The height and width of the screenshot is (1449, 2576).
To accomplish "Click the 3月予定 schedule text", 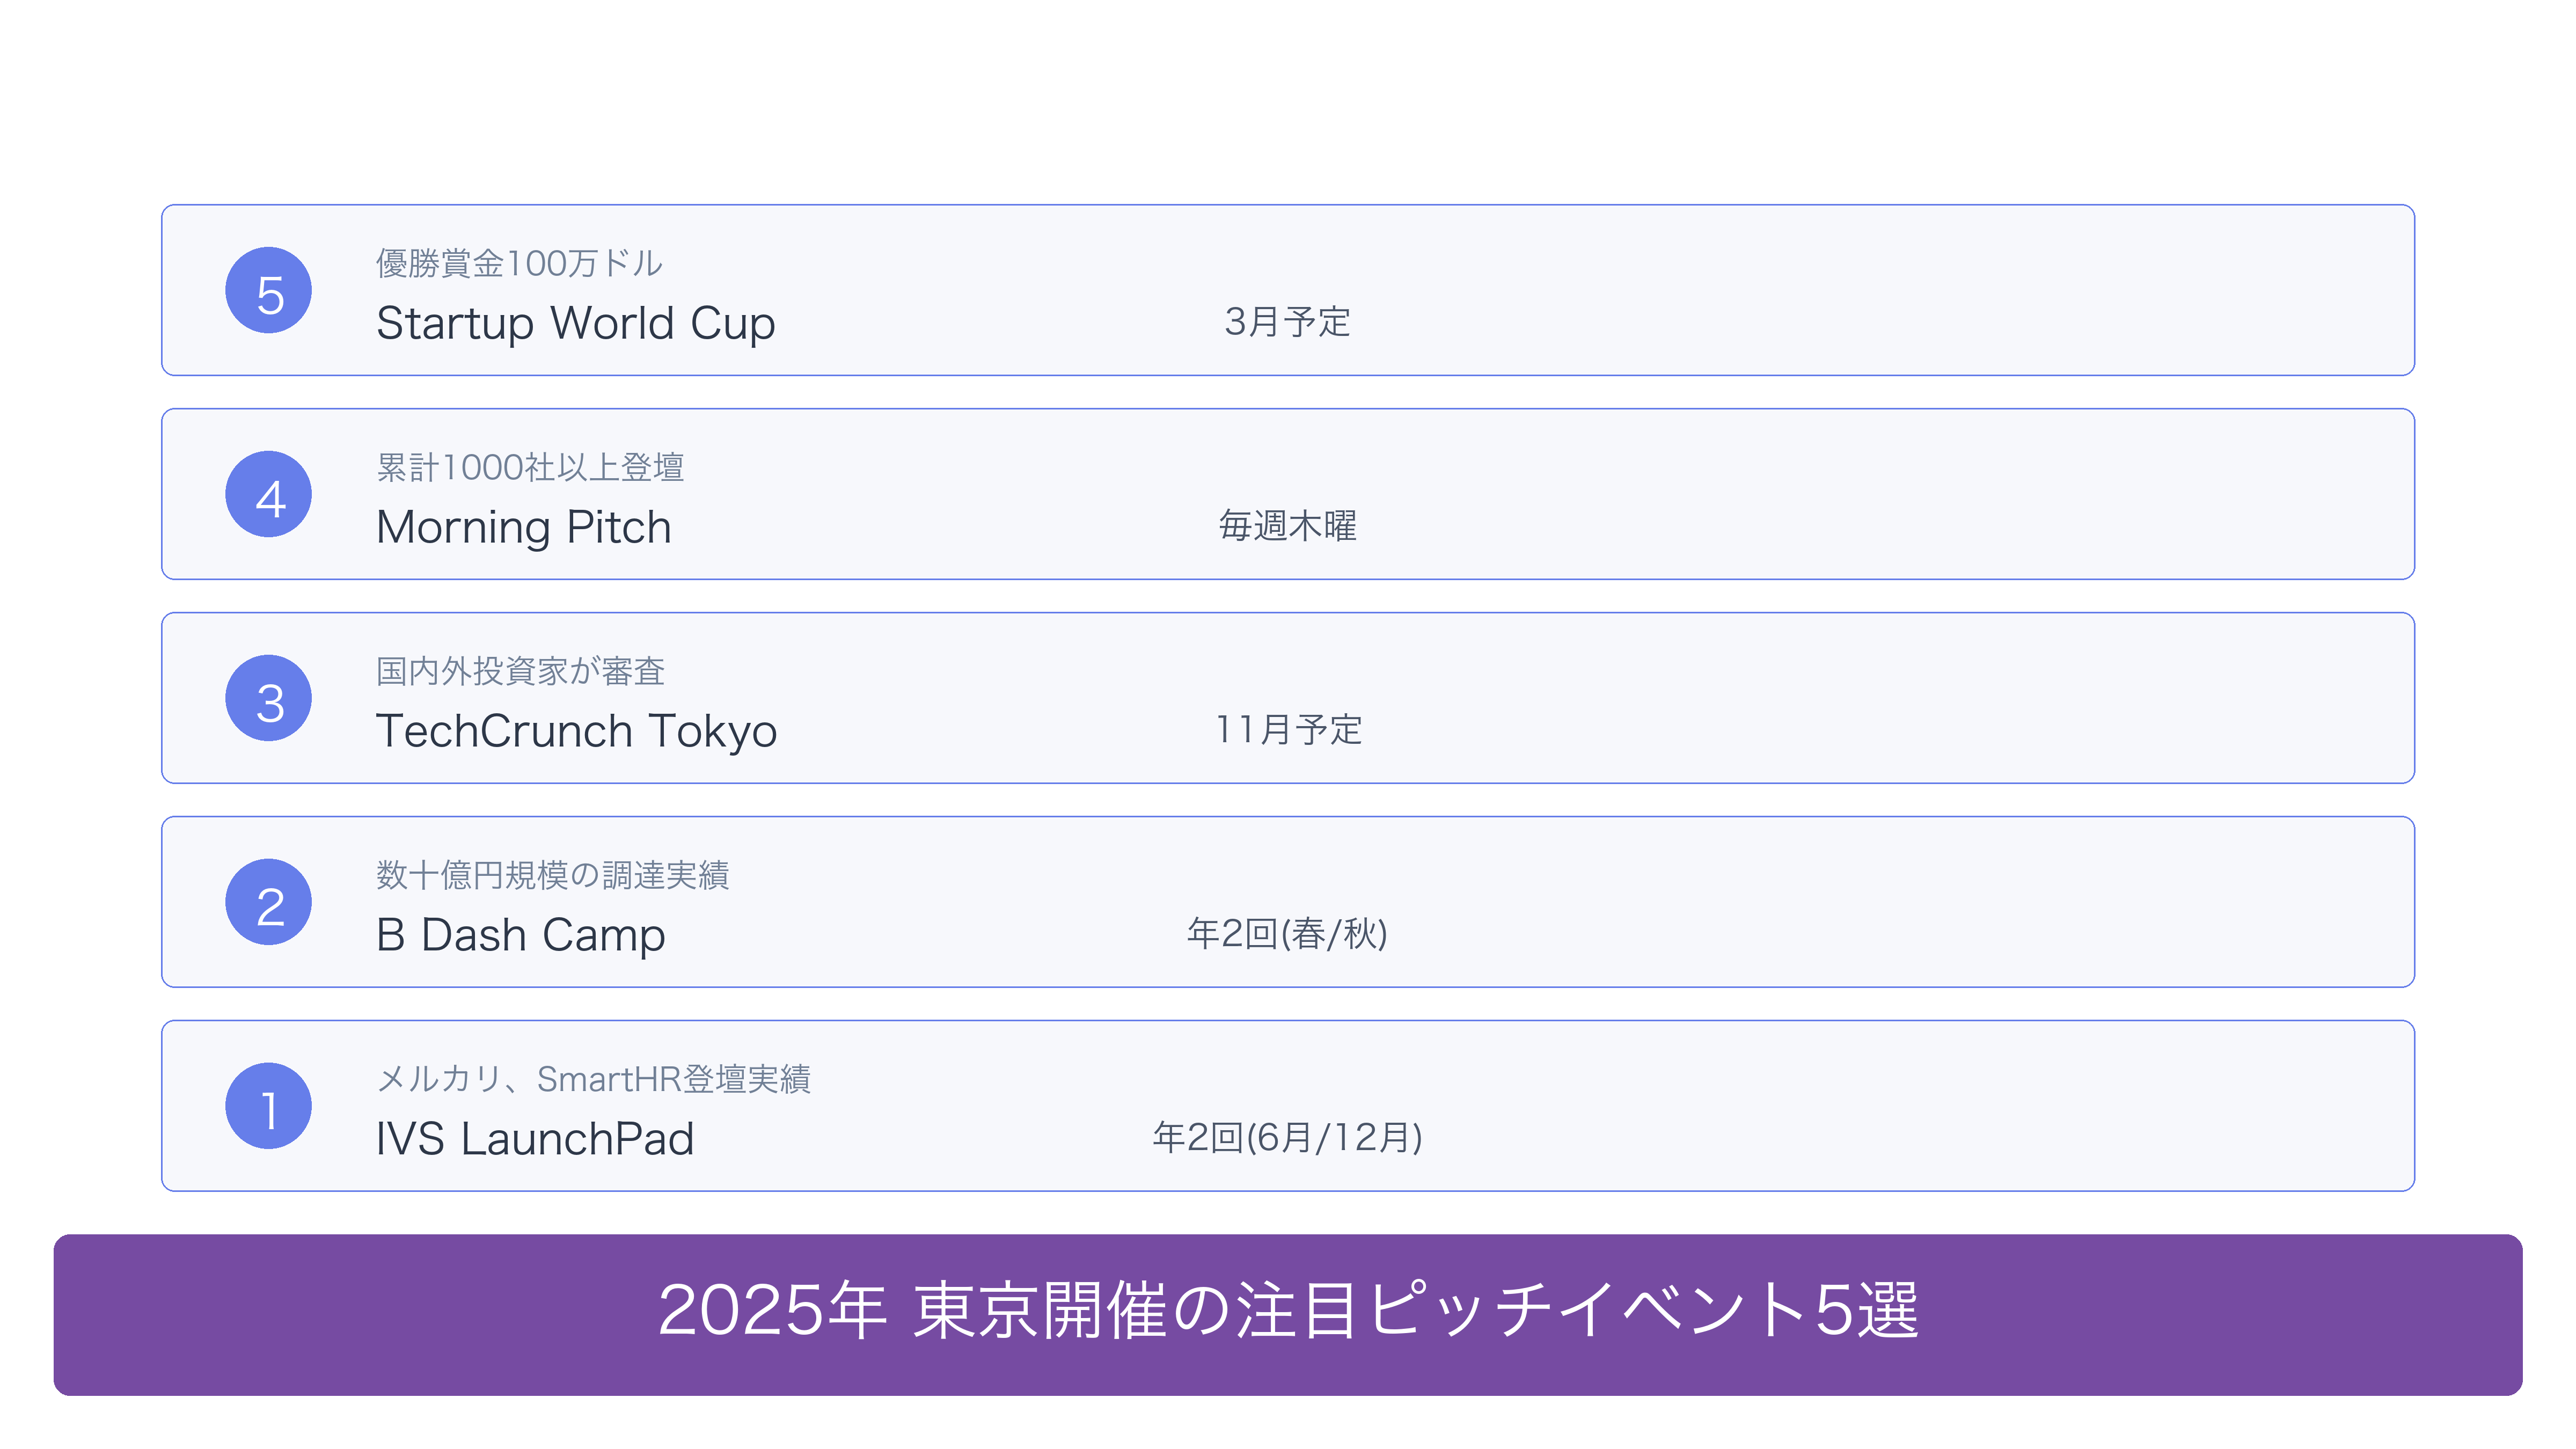I will click(1287, 322).
